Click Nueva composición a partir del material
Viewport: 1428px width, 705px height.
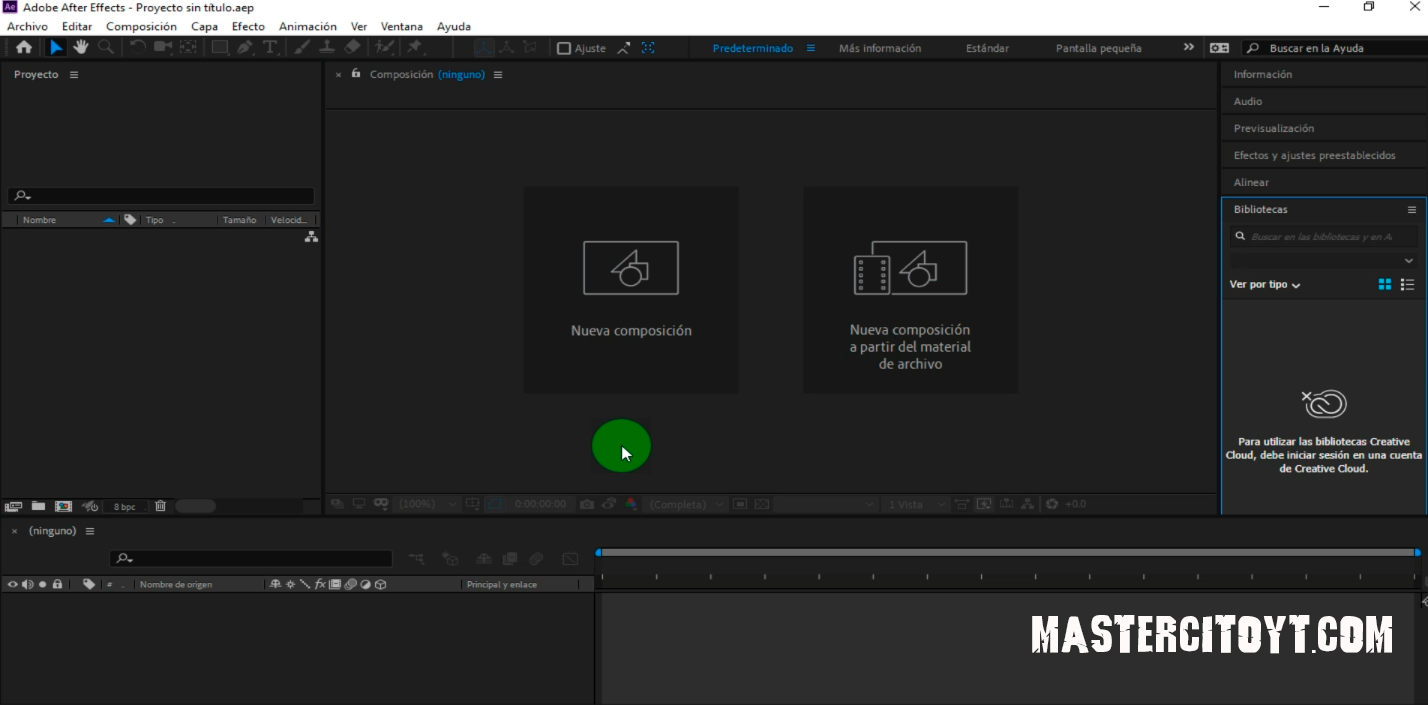(x=910, y=290)
